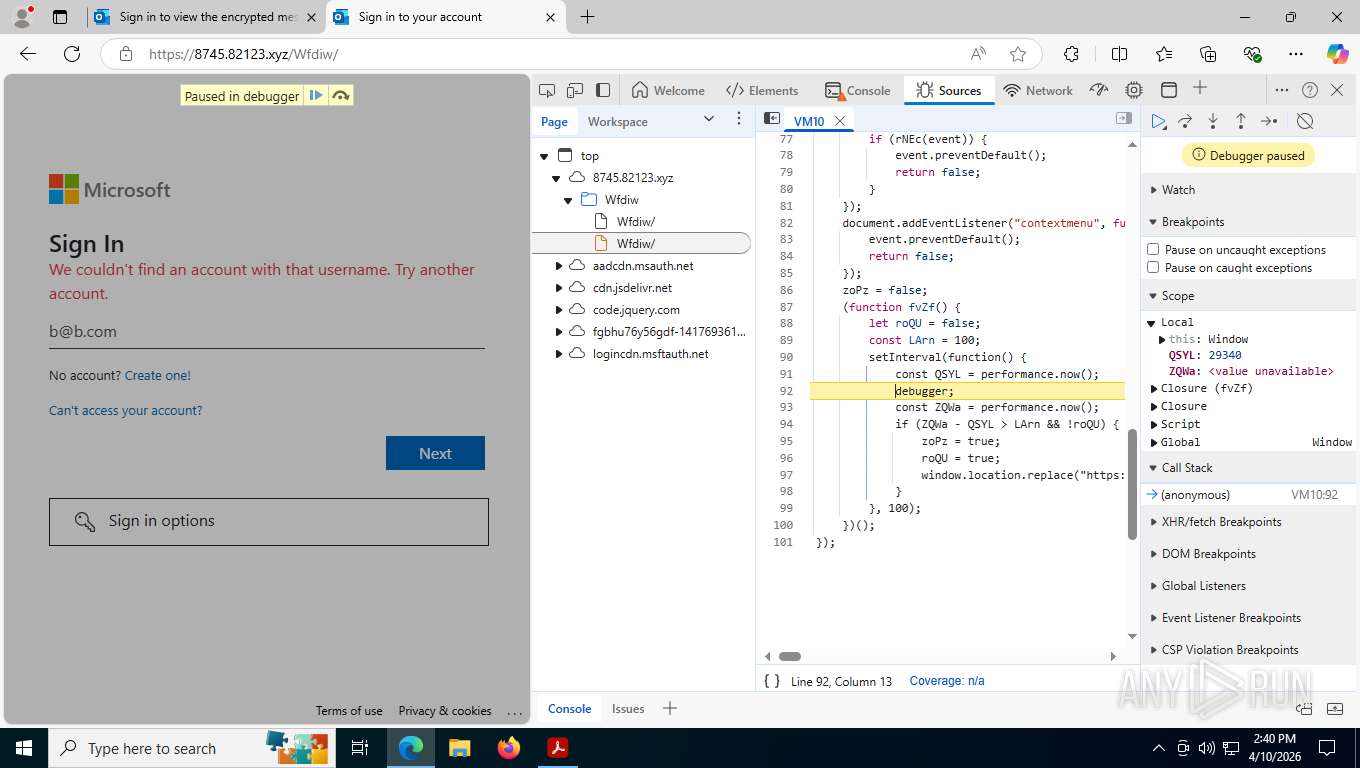The width and height of the screenshot is (1360, 768).
Task: Open Can't access your account link
Action: [126, 410]
